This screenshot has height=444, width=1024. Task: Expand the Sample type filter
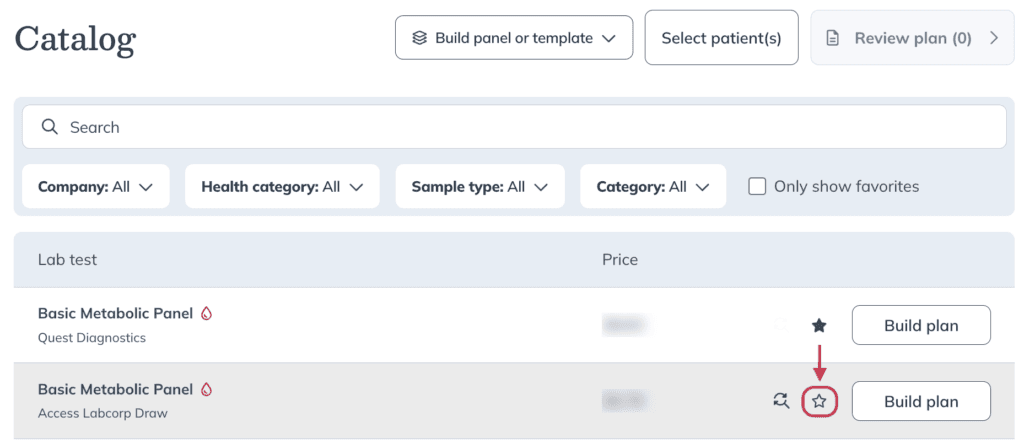pos(480,187)
